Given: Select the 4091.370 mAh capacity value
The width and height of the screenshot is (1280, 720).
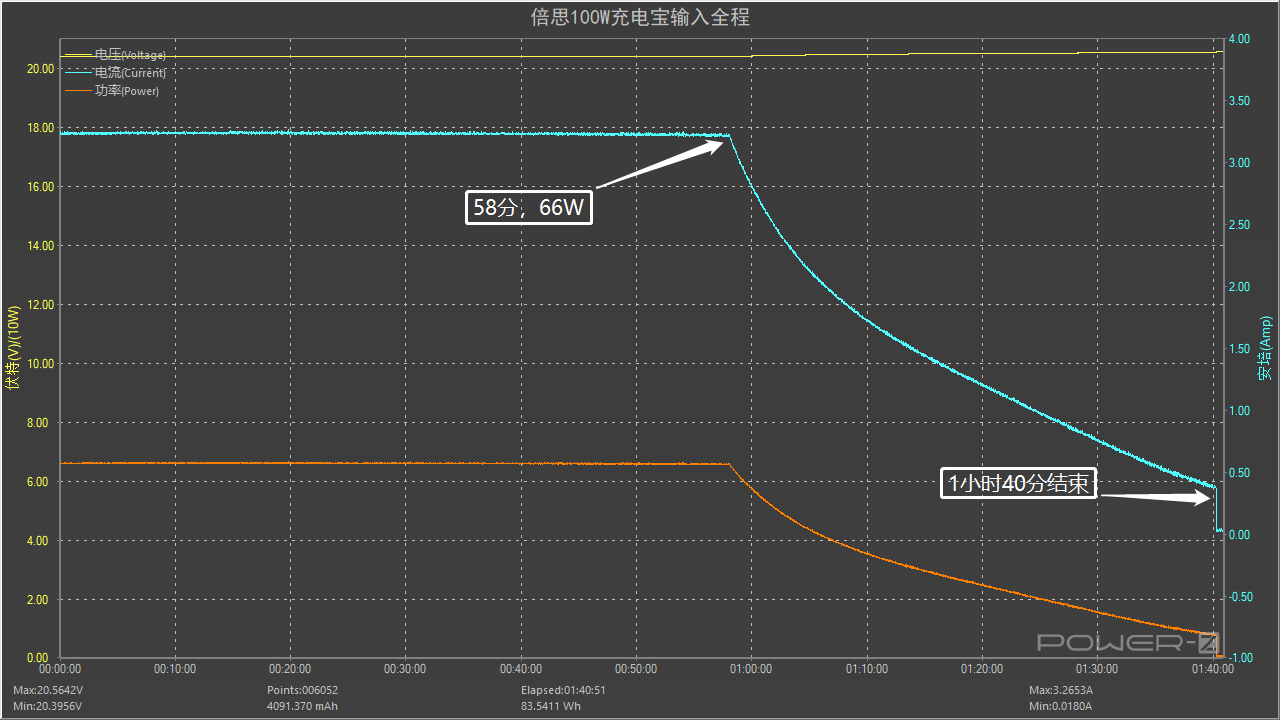Looking at the screenshot, I should 302,706.
